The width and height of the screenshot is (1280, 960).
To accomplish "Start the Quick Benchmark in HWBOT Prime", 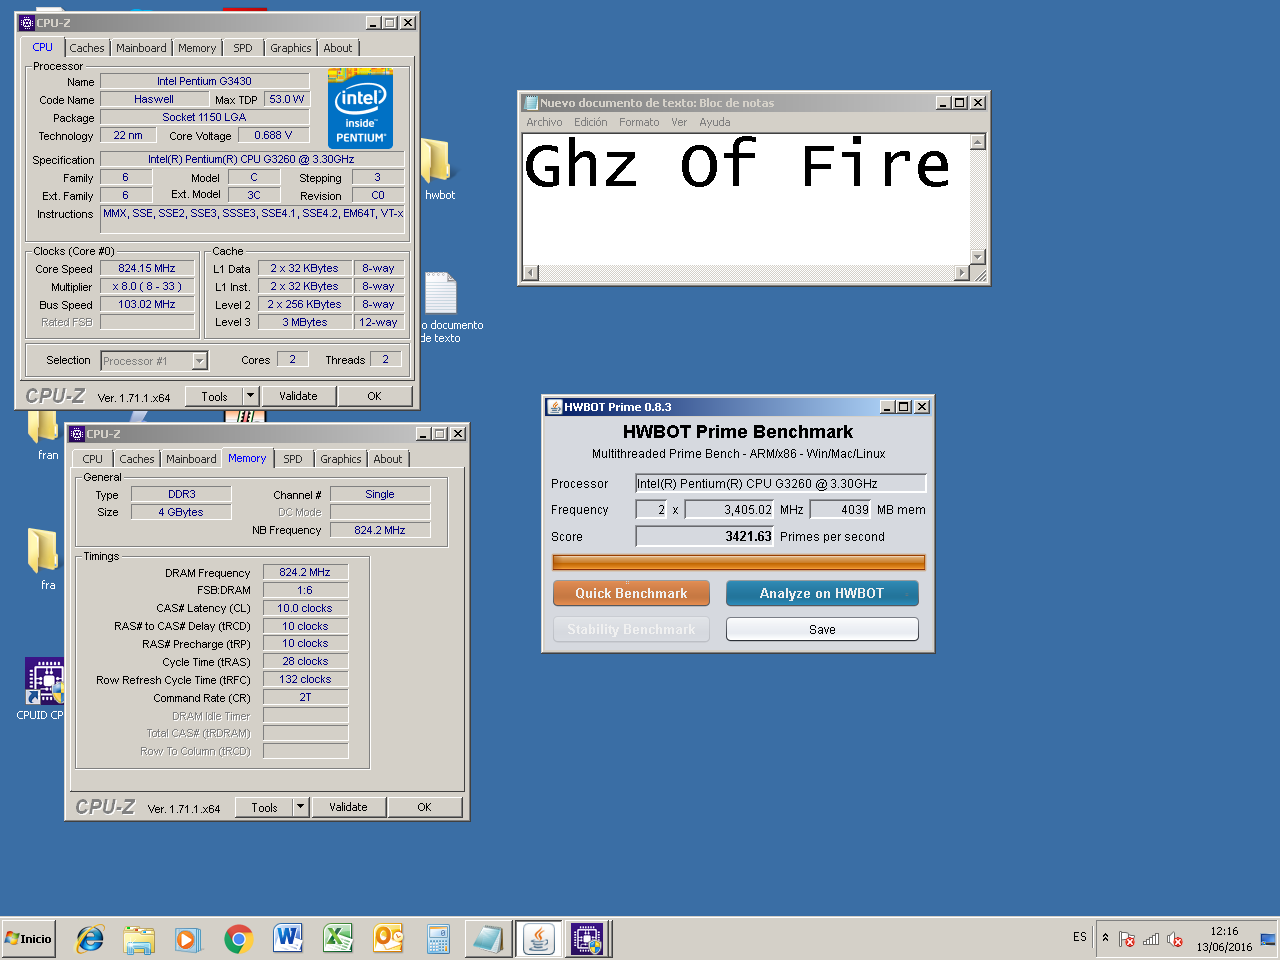I will tap(631, 593).
